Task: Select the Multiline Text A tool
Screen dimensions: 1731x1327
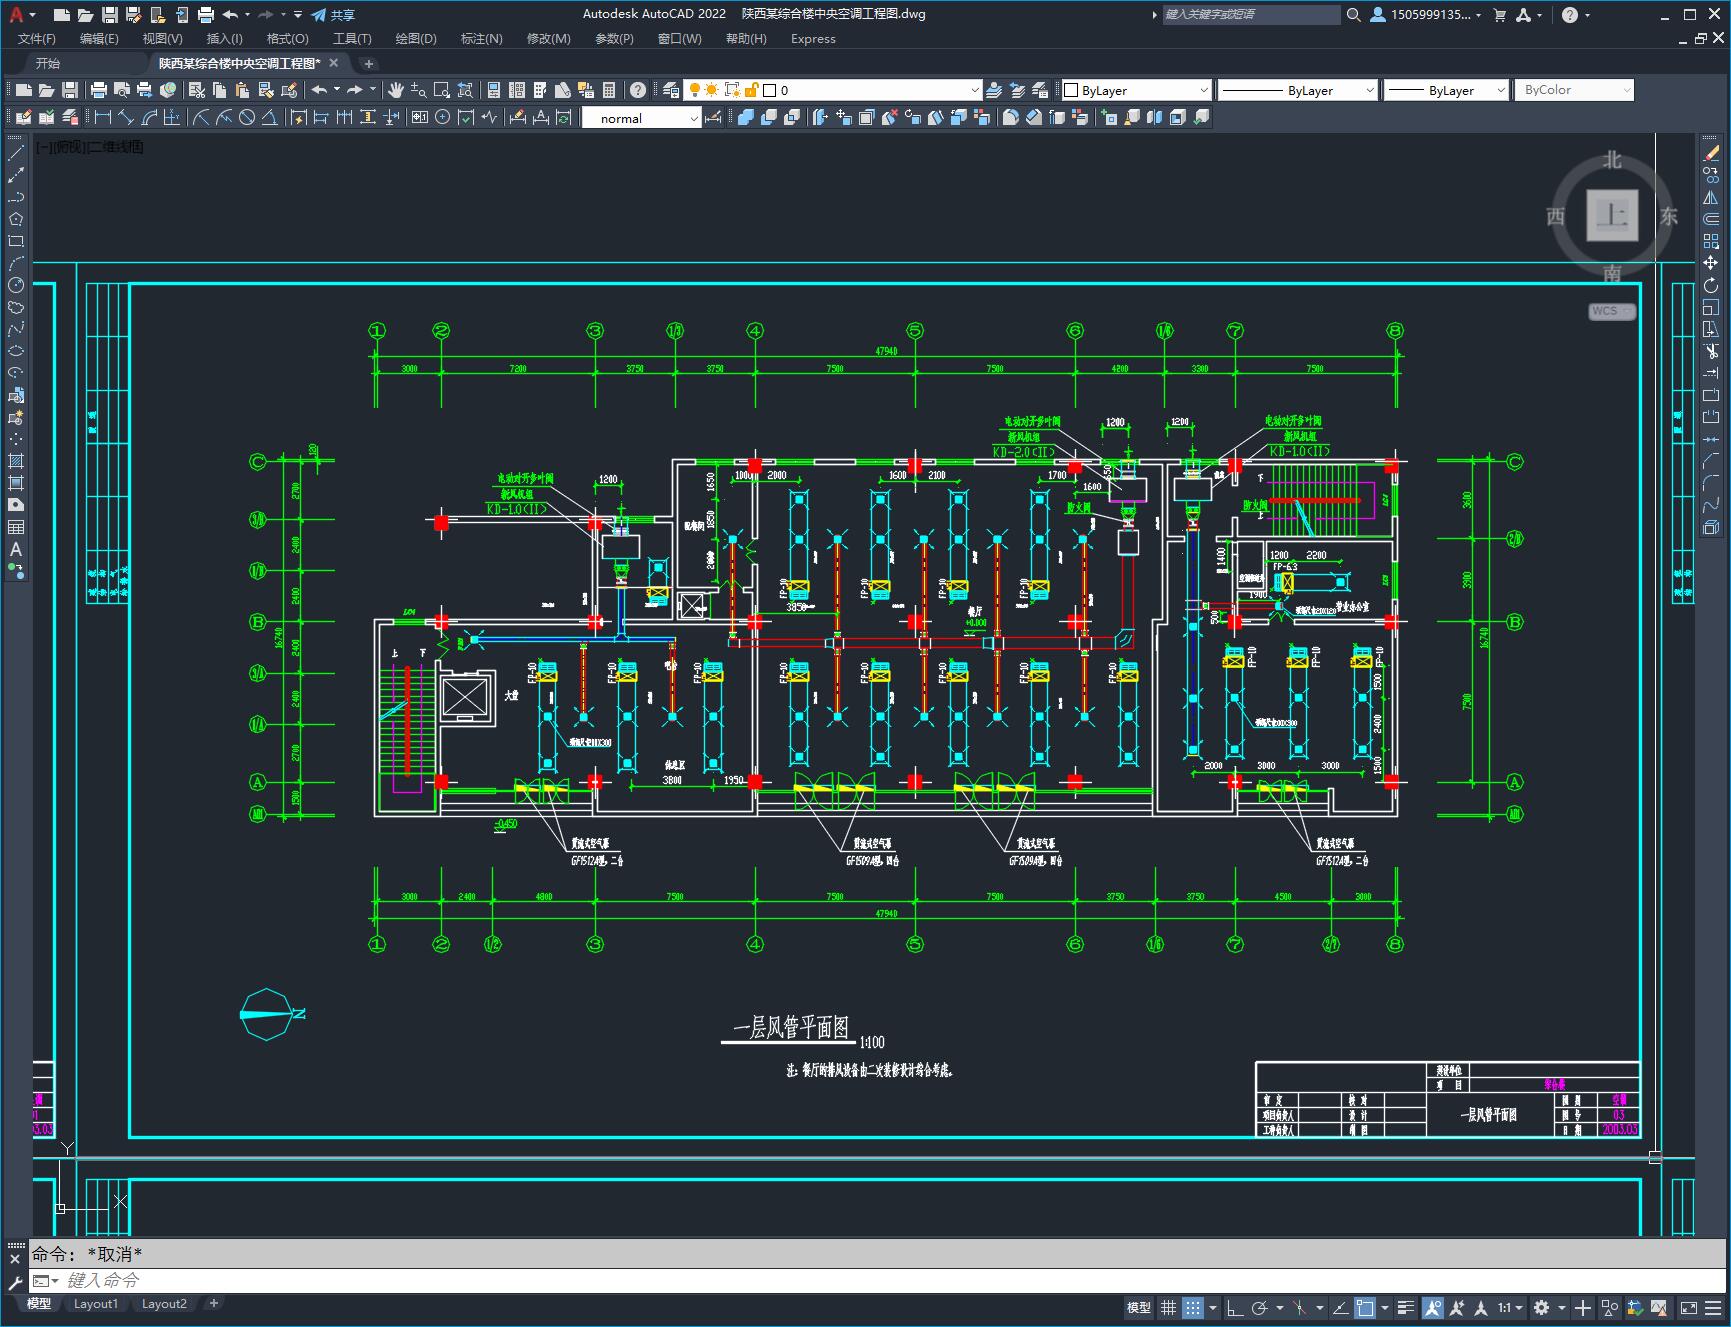Action: (16, 549)
